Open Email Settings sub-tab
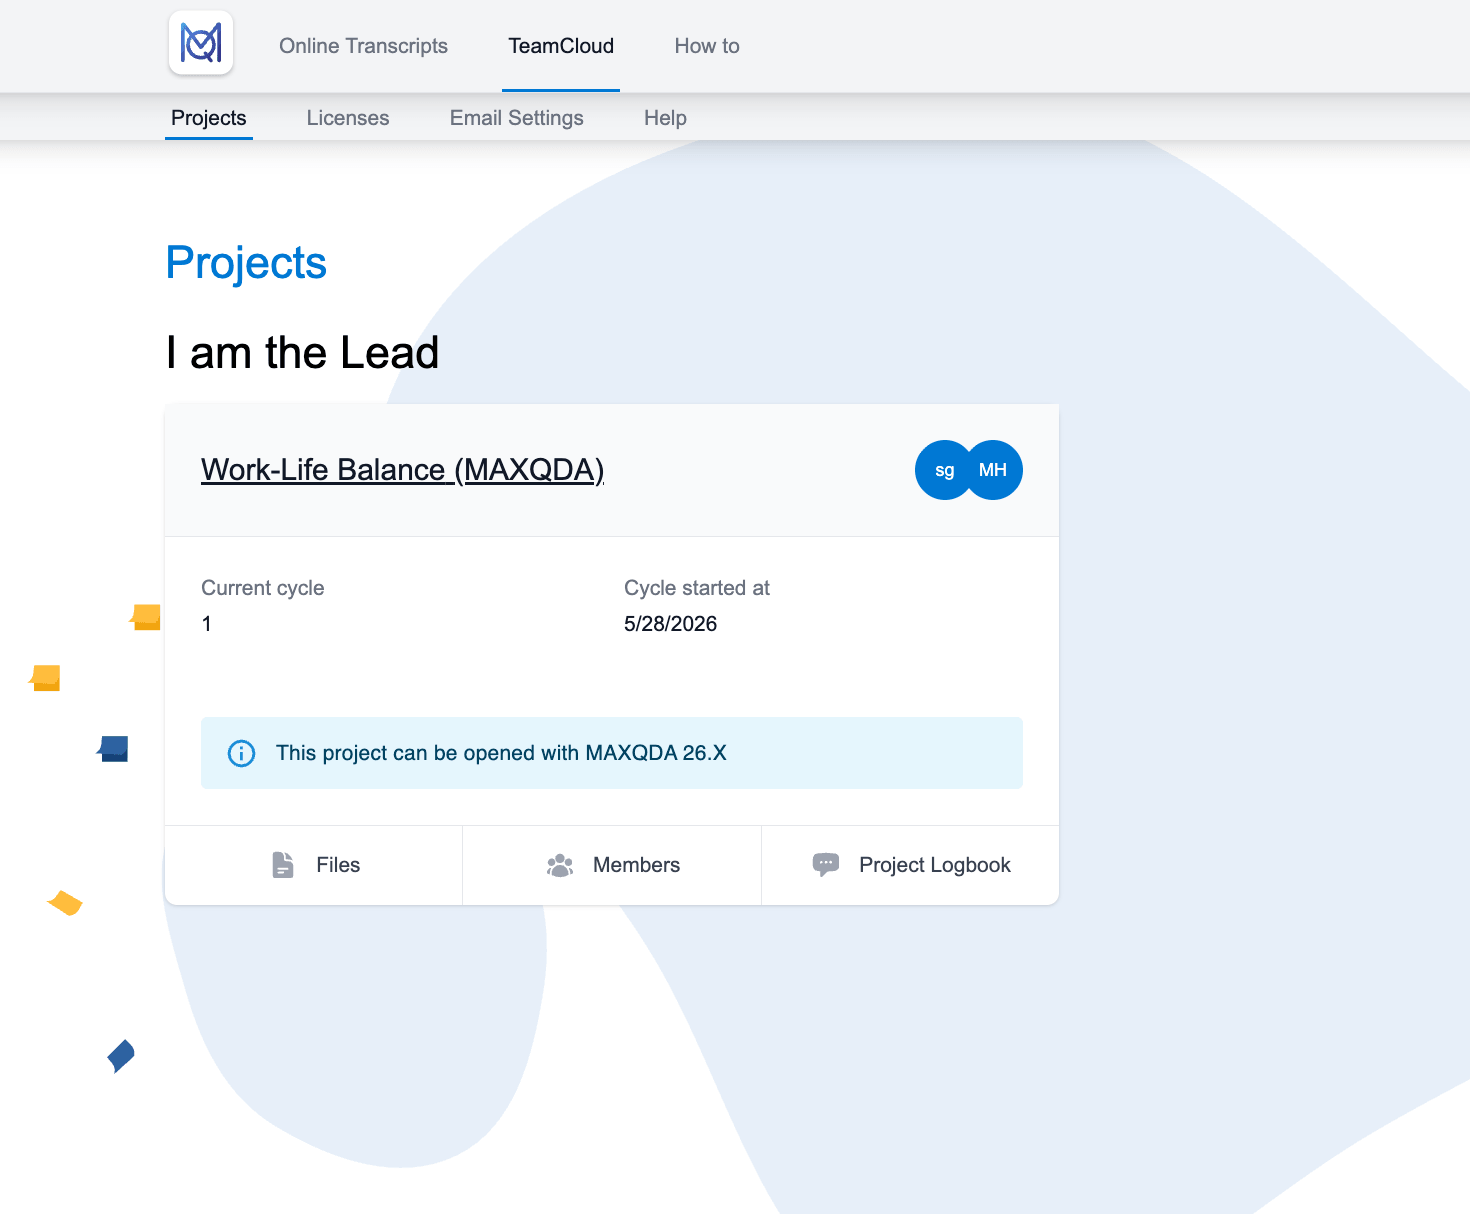Viewport: 1470px width, 1214px height. (x=517, y=118)
